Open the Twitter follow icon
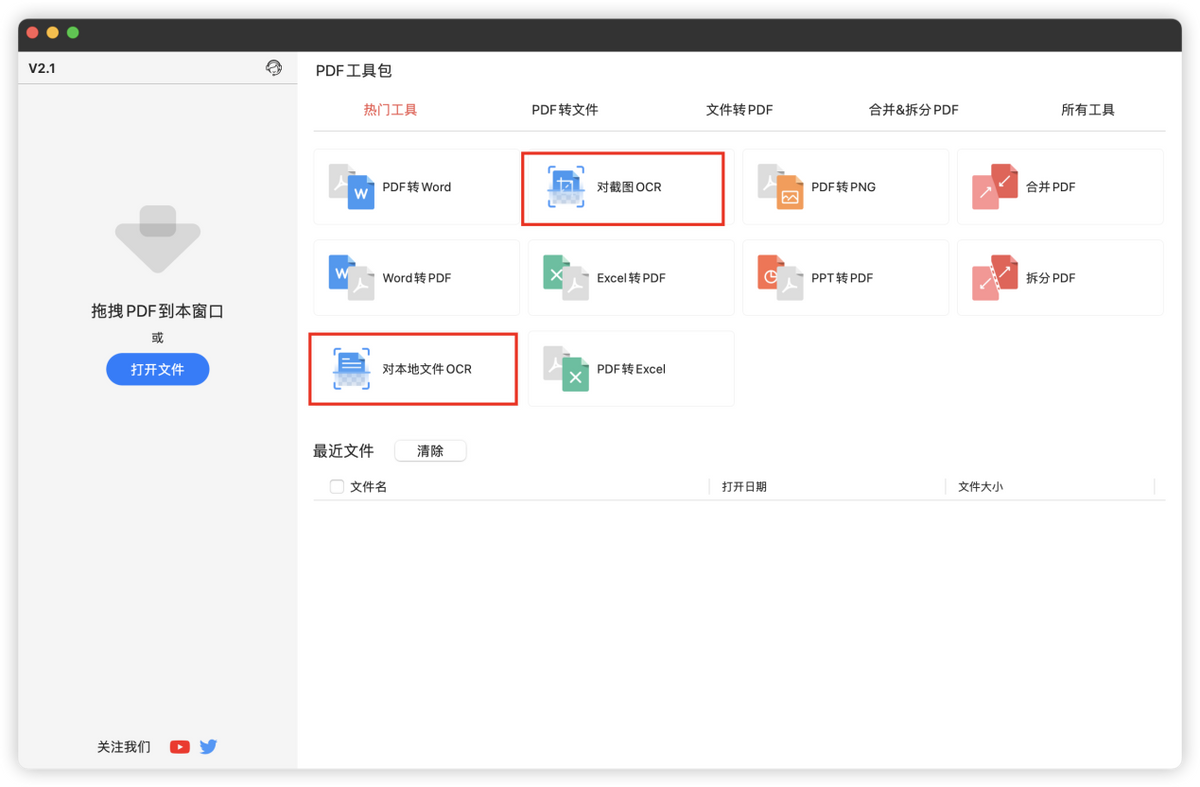Viewport: 1200px width, 787px height. 208,746
